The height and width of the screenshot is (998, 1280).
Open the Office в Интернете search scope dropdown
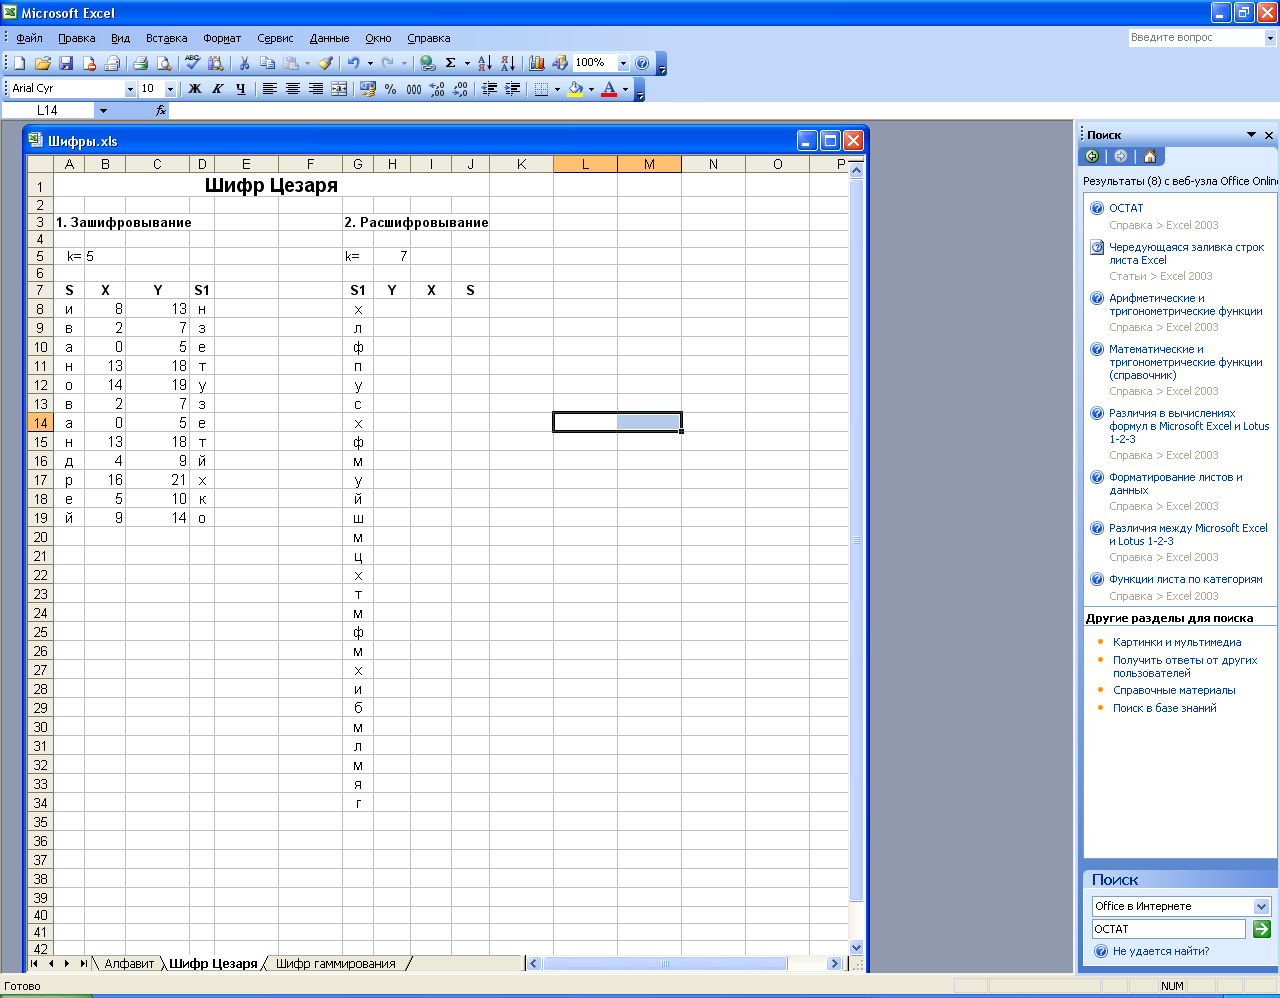(x=1261, y=906)
